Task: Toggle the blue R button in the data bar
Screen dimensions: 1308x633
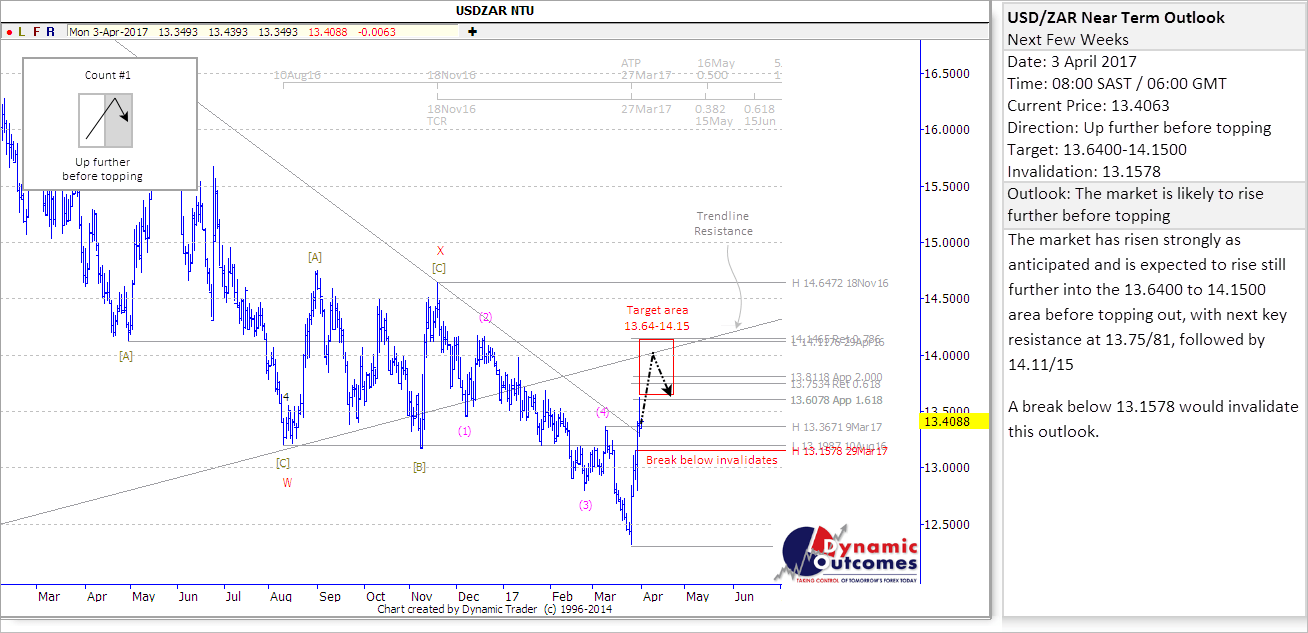Action: click(51, 32)
